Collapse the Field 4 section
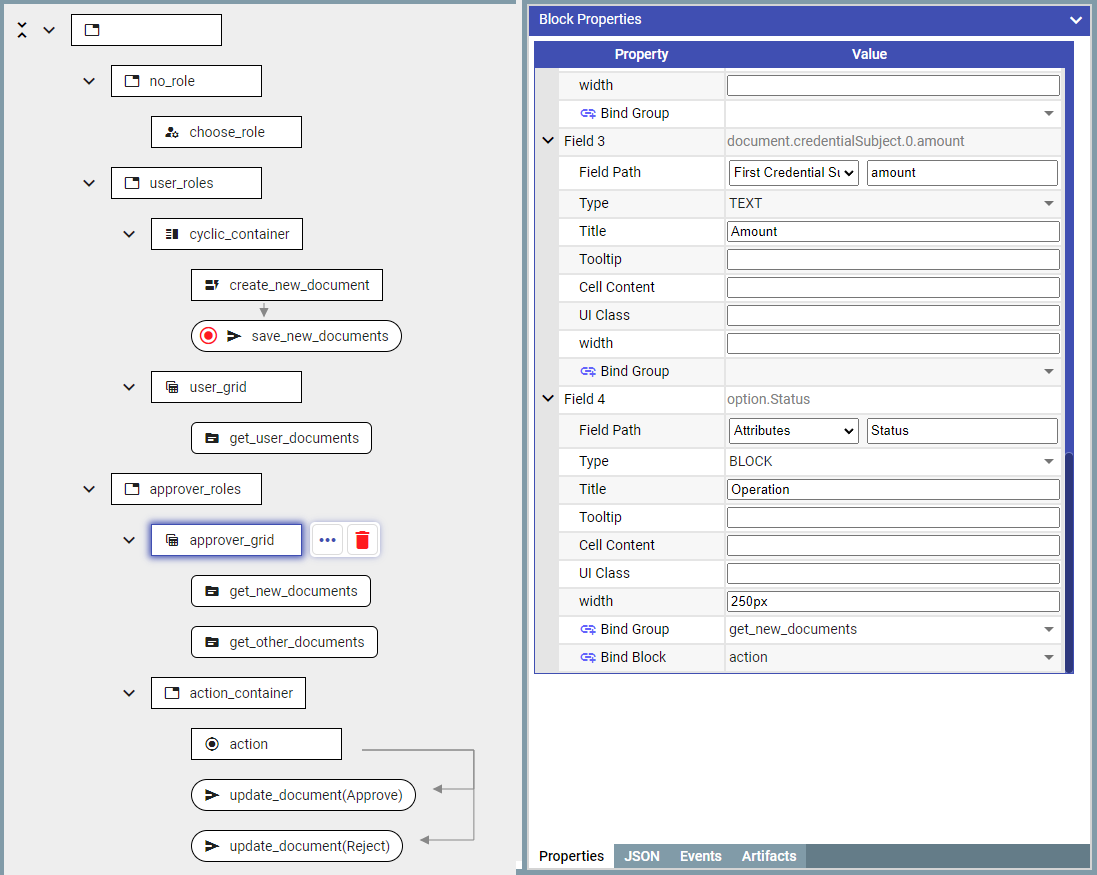1097x875 pixels. tap(547, 399)
